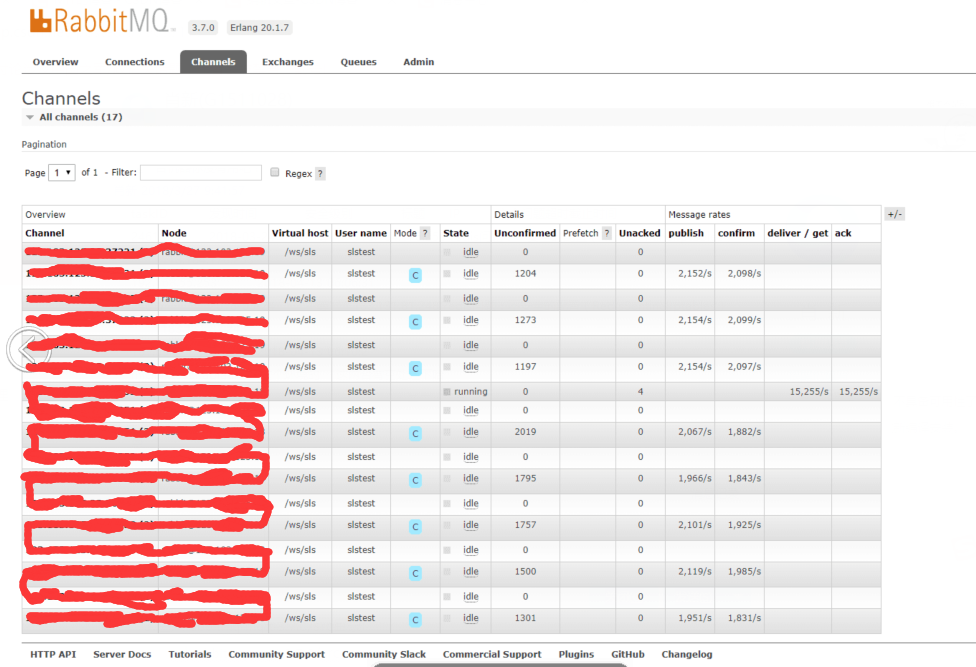The image size is (976, 667).
Task: Go to the Queues tab
Action: pyautogui.click(x=359, y=62)
